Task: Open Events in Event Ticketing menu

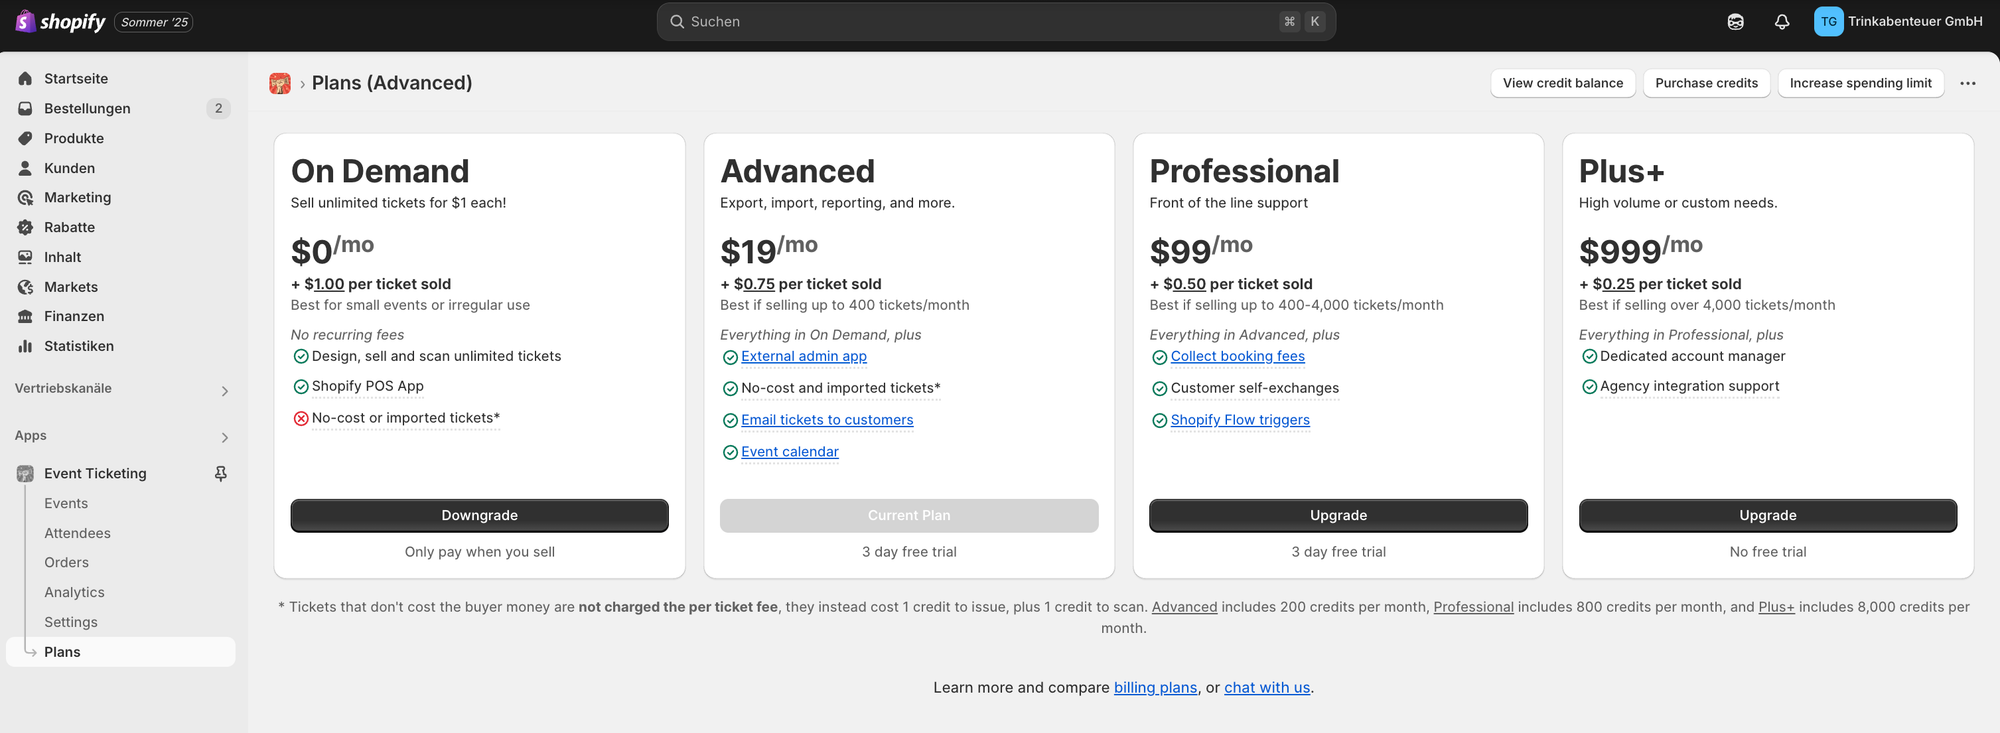Action: click(x=66, y=503)
